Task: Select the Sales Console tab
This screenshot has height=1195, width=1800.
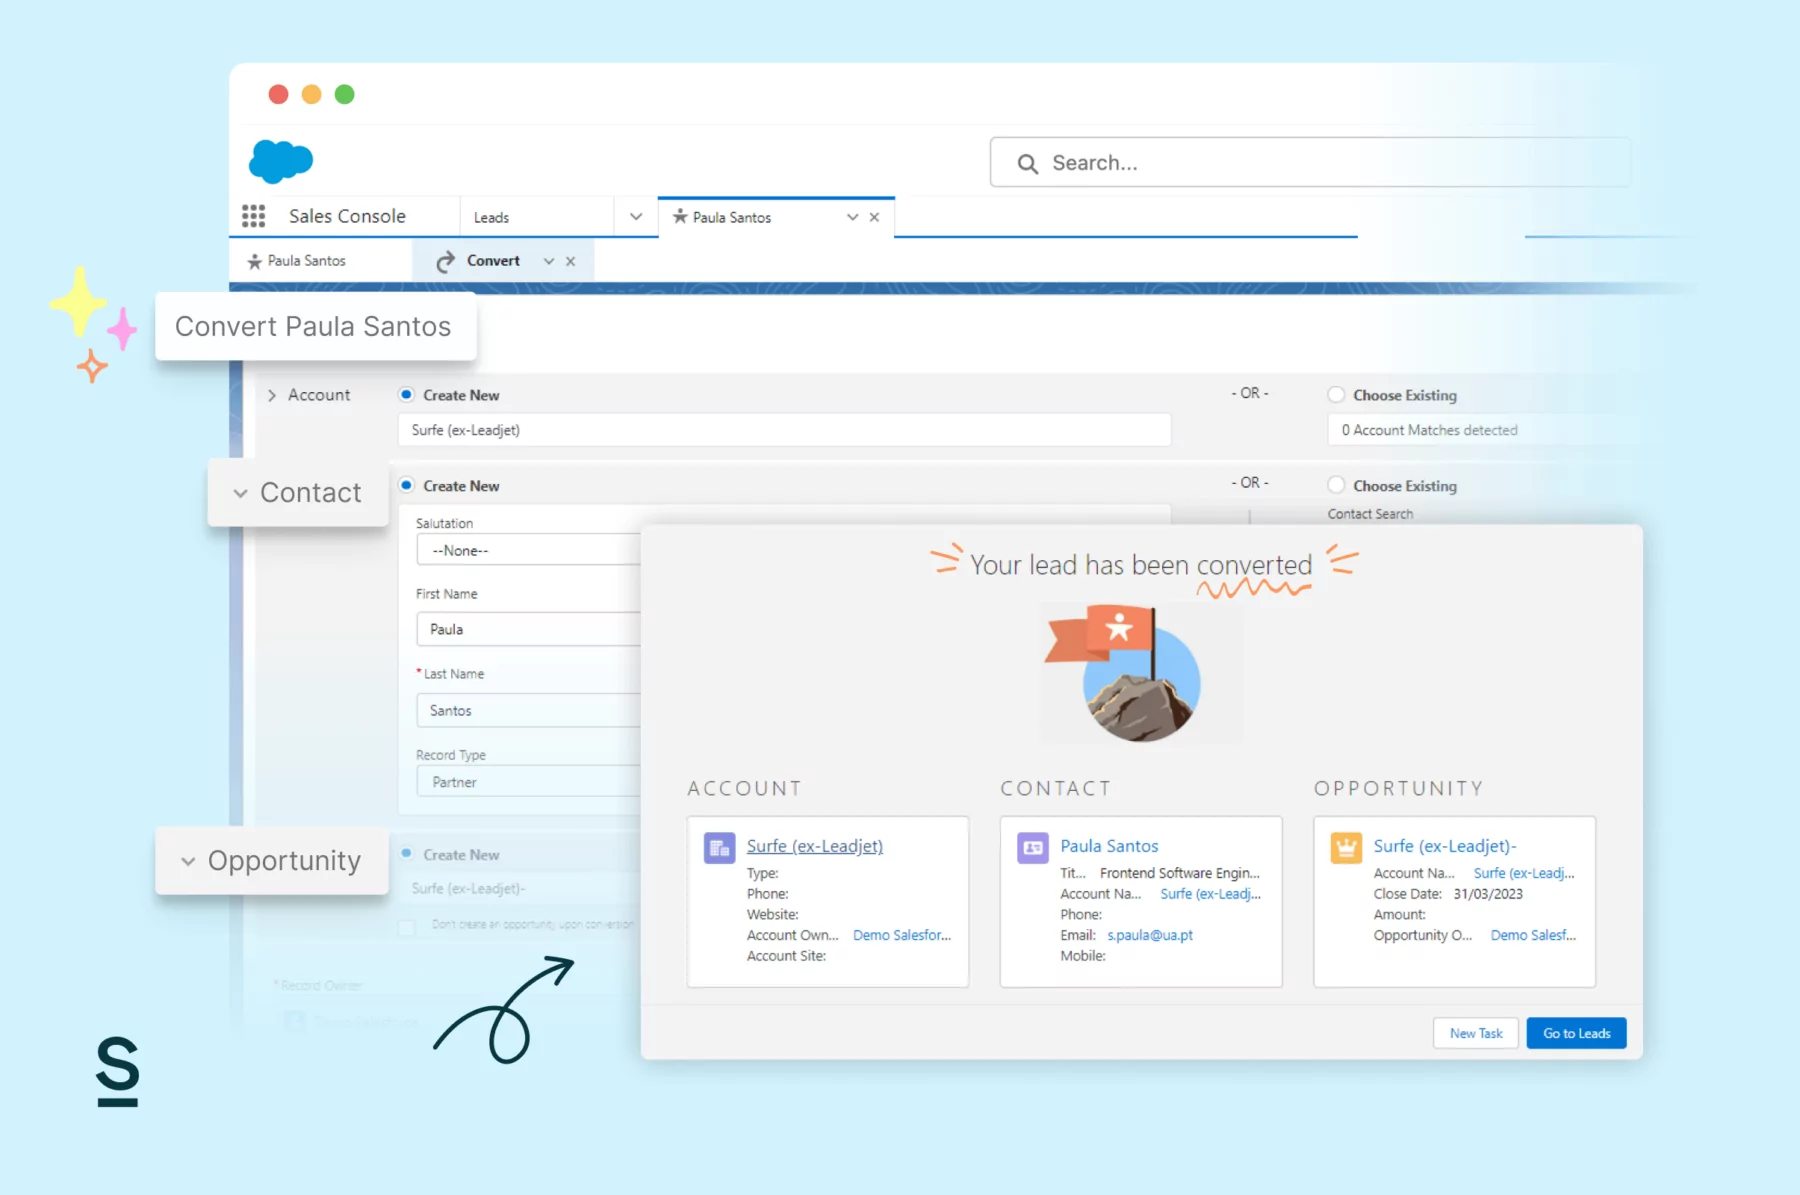Action: [x=345, y=216]
